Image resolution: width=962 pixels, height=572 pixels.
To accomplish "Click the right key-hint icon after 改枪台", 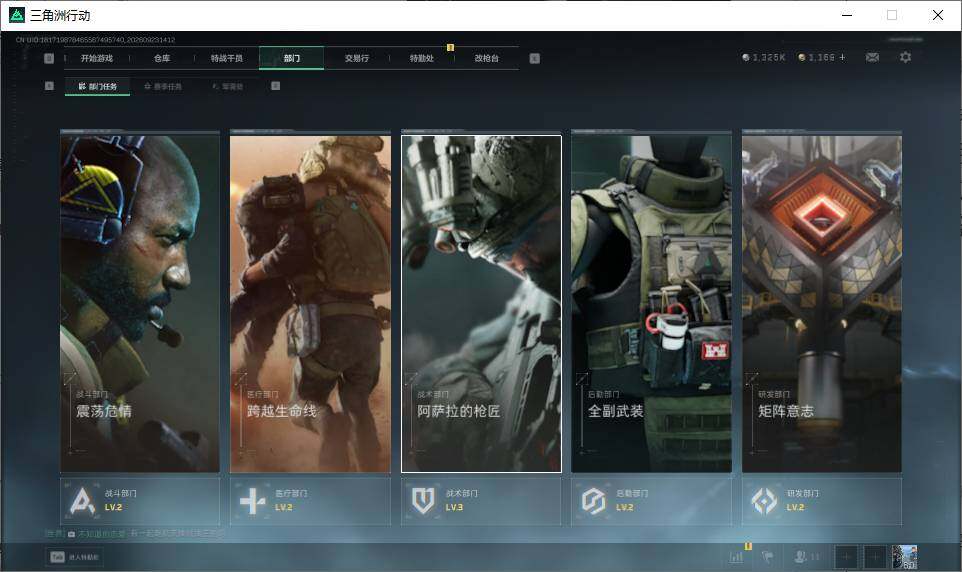I will pos(534,58).
